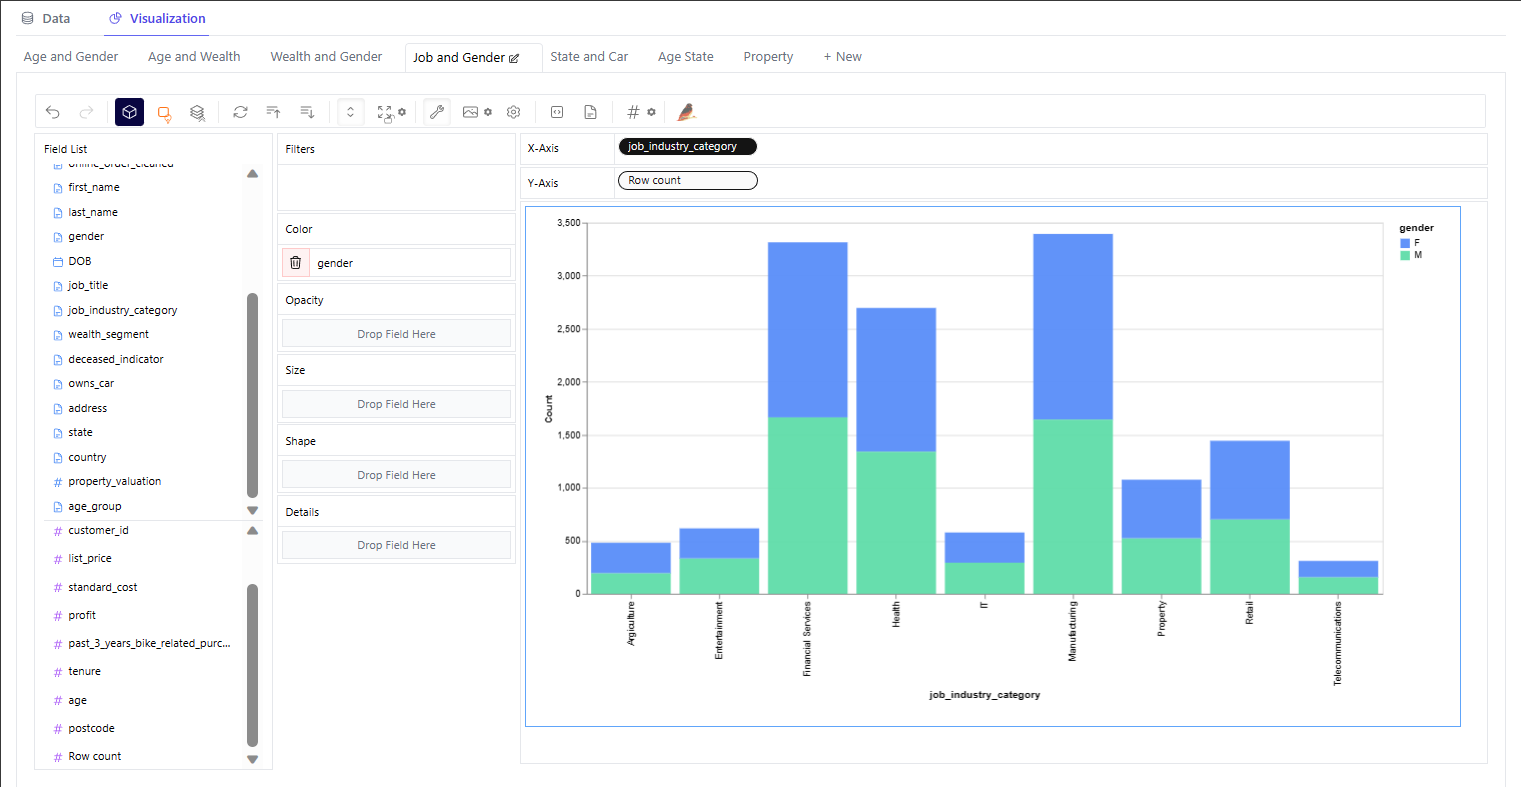Viewport: 1521px width, 787px height.
Task: Click the hash number formatting icon
Action: point(633,111)
